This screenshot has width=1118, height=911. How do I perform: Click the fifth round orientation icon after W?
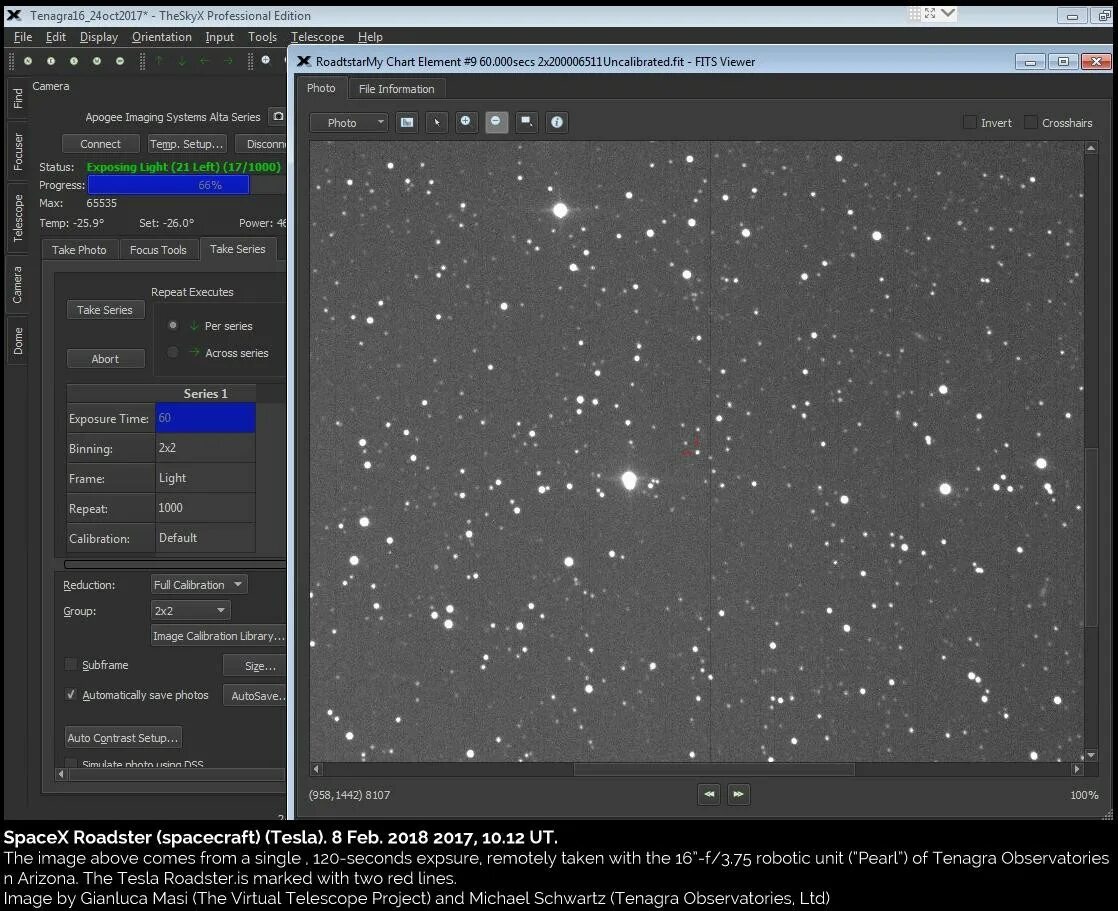(120, 61)
